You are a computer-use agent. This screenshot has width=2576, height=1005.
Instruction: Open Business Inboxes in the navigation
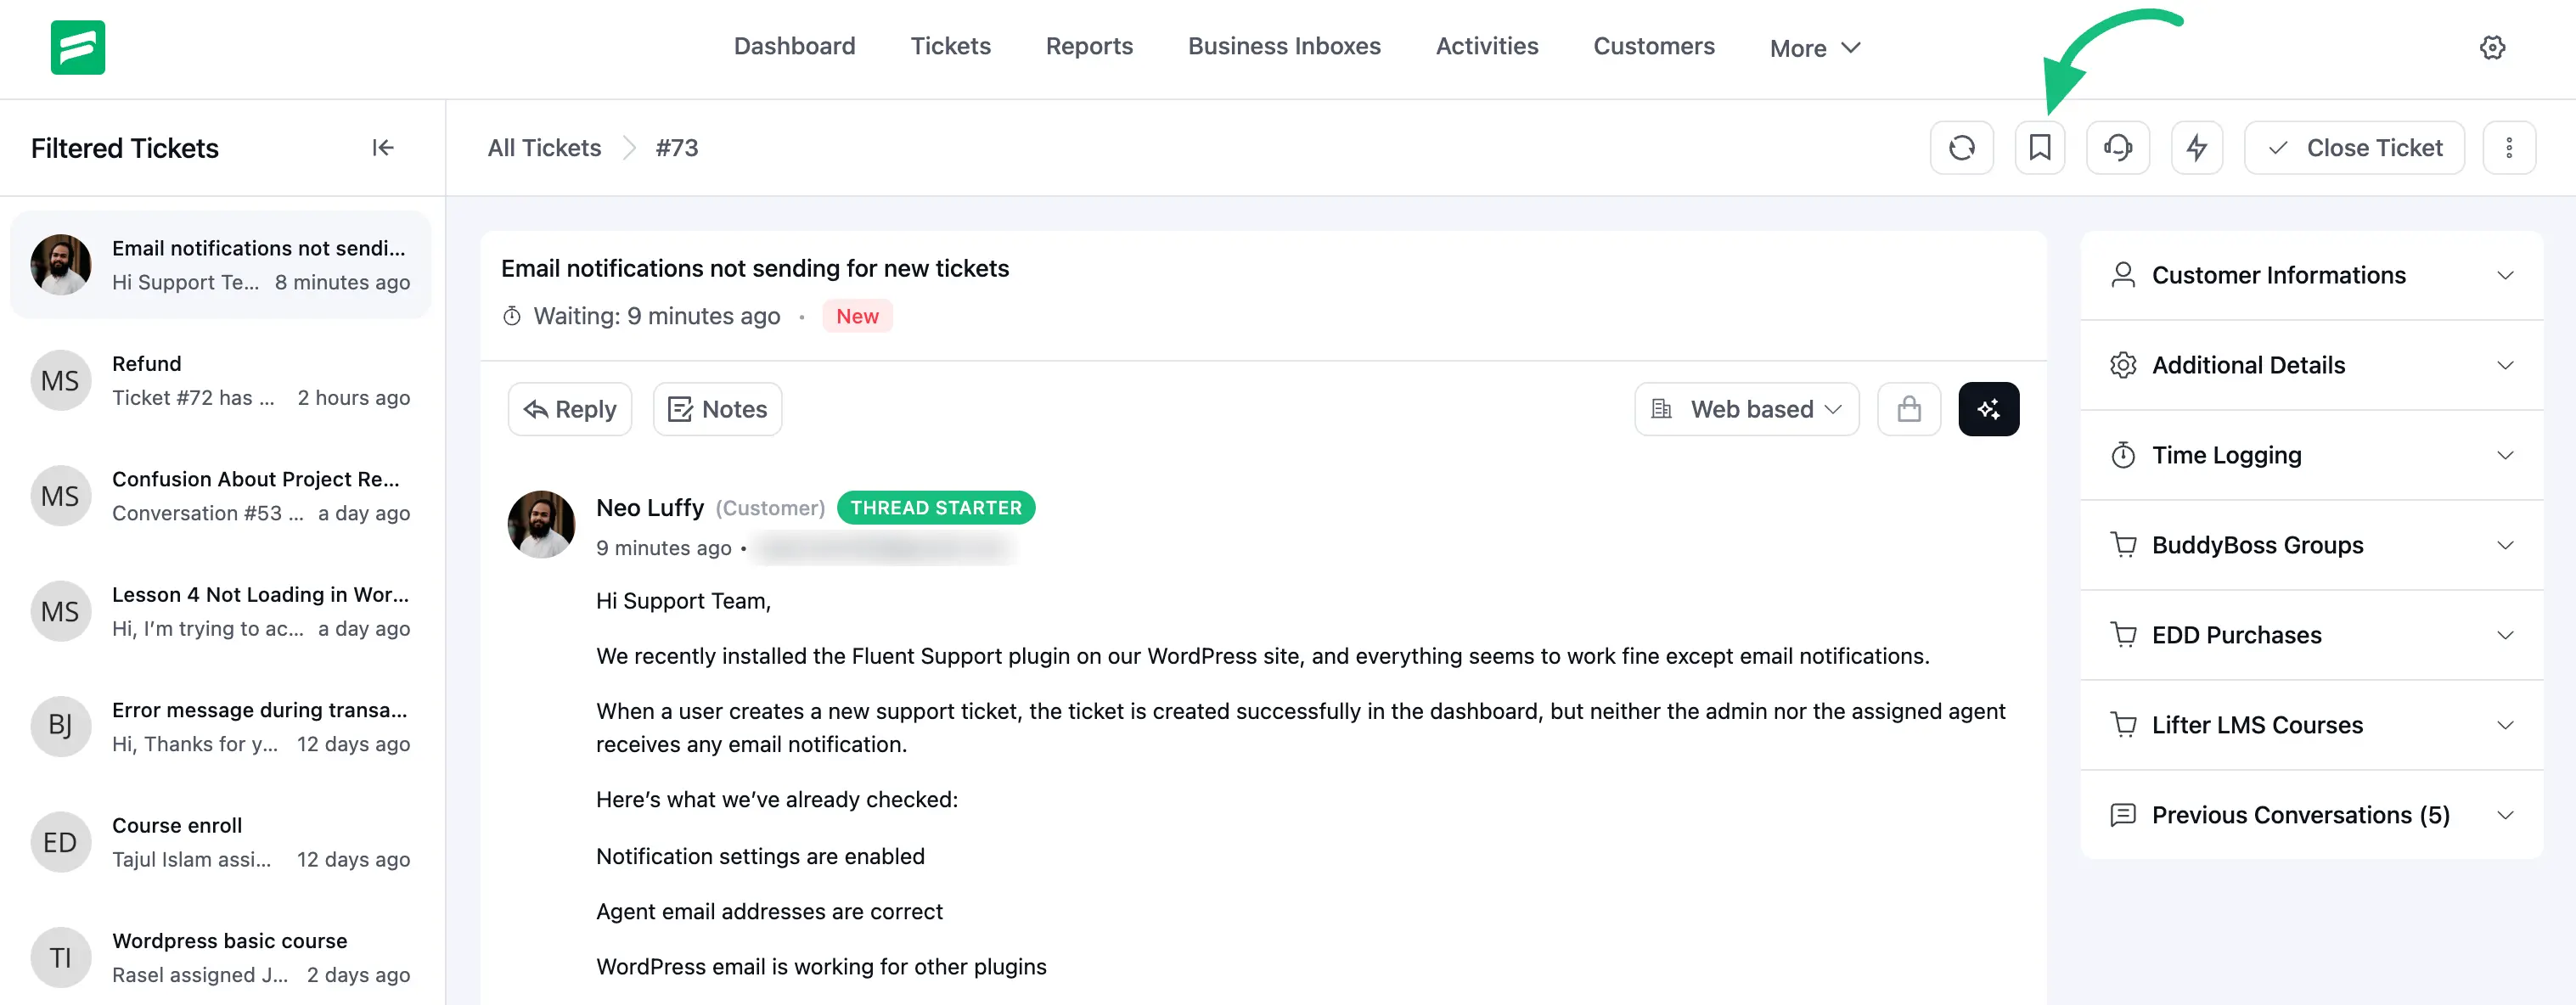click(1284, 46)
